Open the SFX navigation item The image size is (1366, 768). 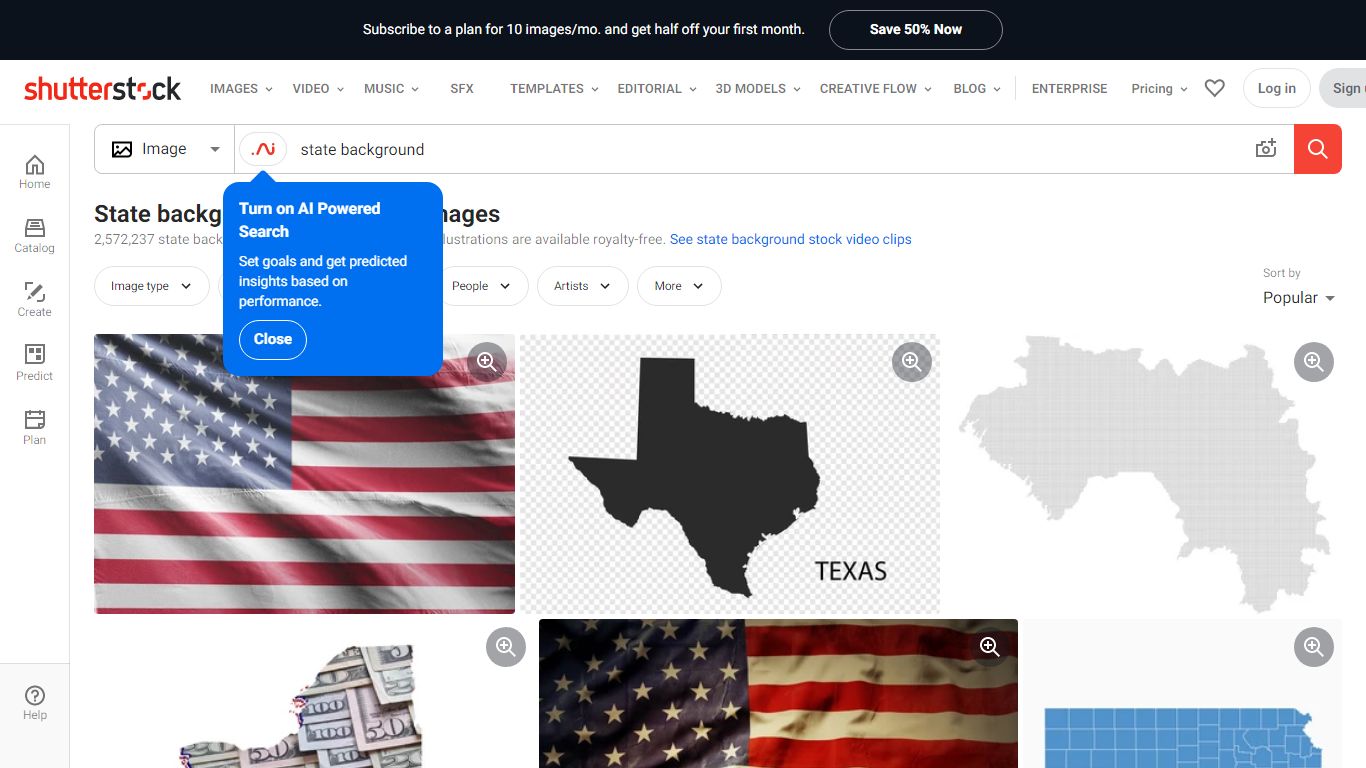[x=462, y=88]
